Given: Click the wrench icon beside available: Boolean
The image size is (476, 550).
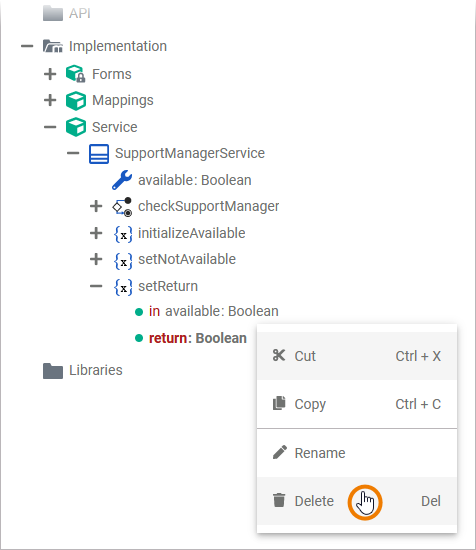Looking at the screenshot, I should pyautogui.click(x=122, y=180).
